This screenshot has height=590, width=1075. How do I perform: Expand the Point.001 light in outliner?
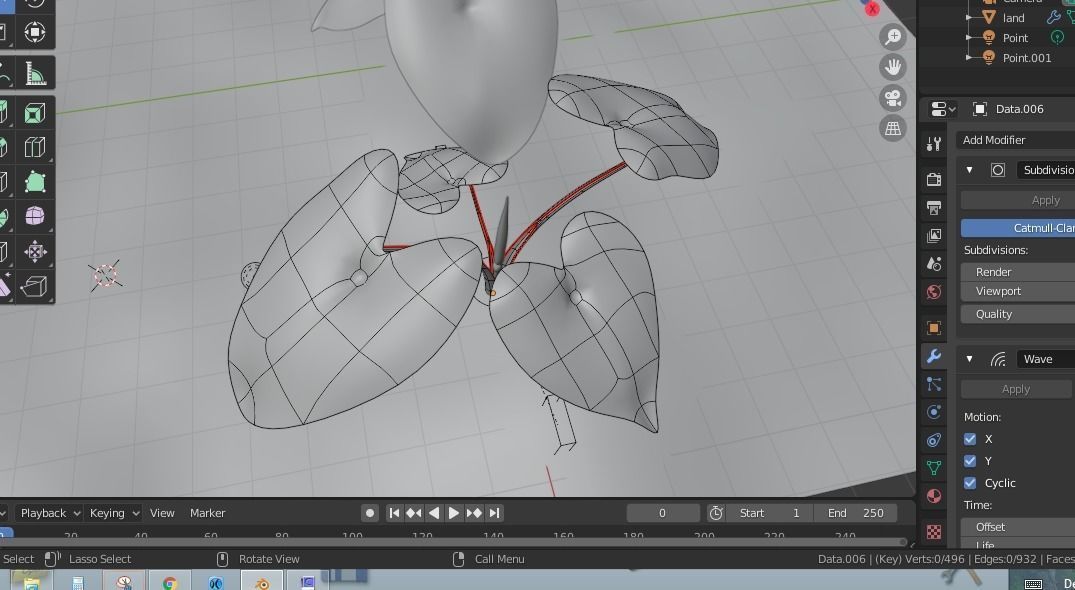click(x=969, y=58)
